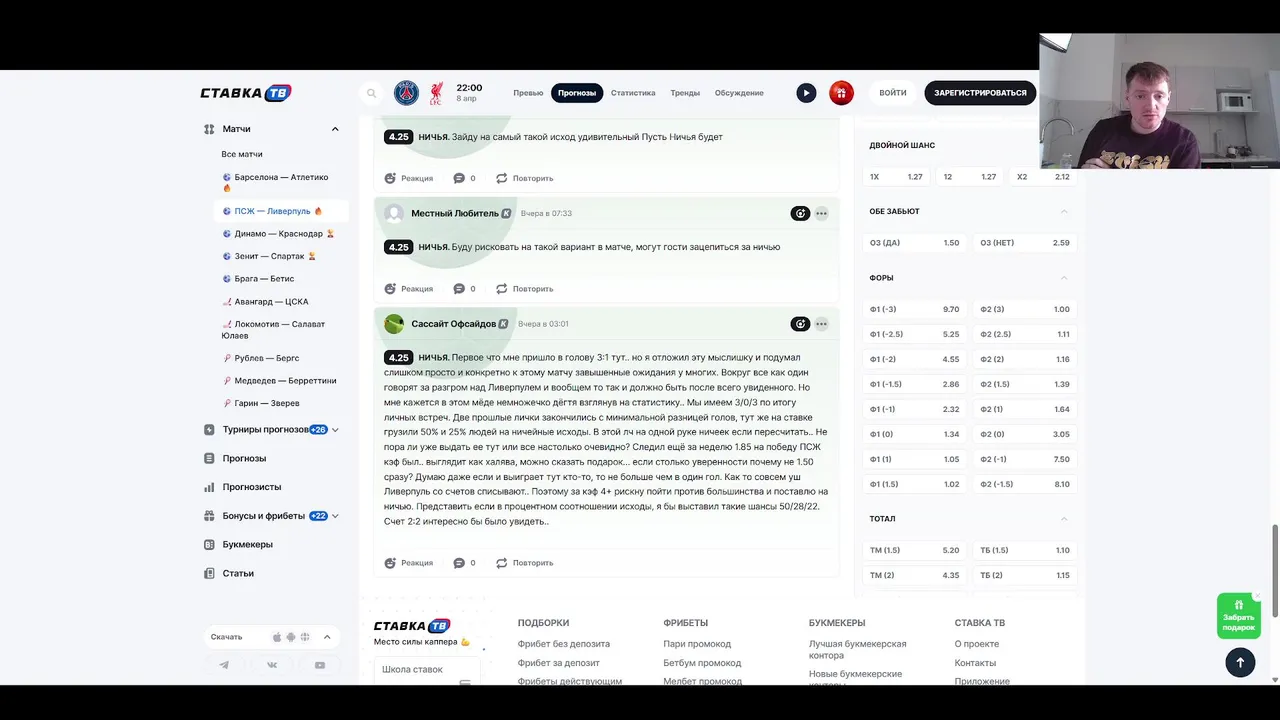The width and height of the screenshot is (1280, 720).
Task: Expand Турниры прогнозов sidebar section
Action: [x=335, y=430]
